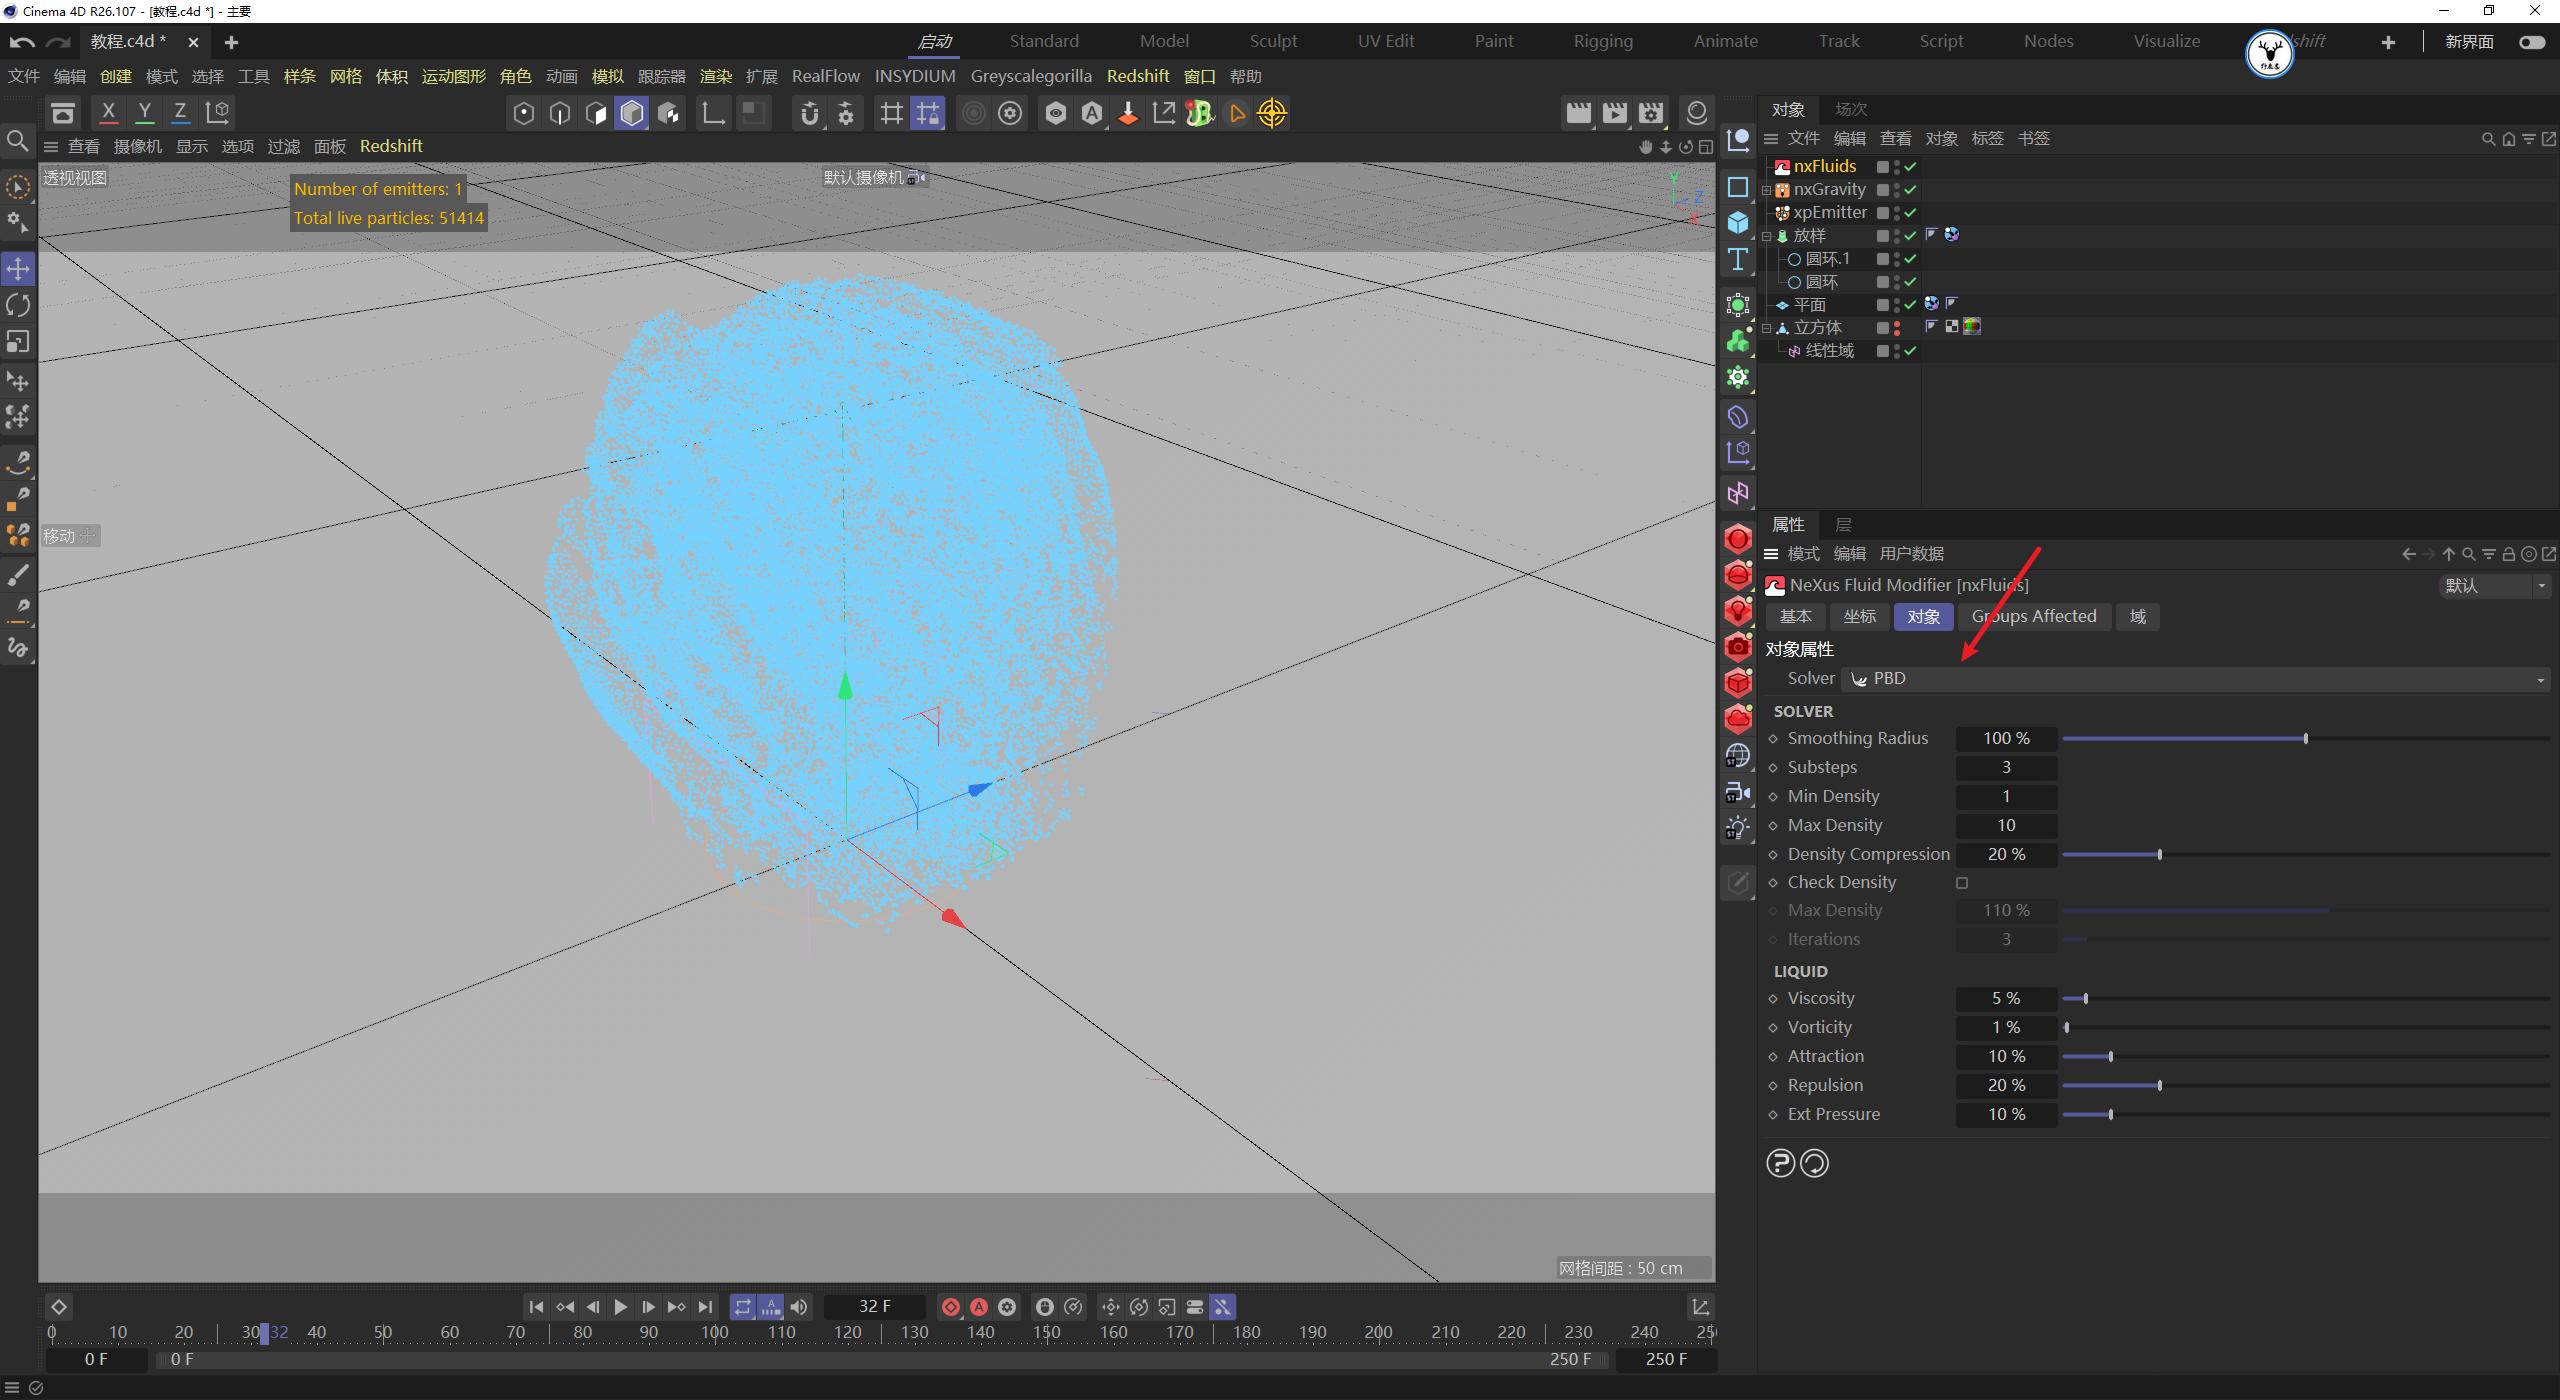Screen dimensions: 2560x1400
Task: Select the Rotate tool in the left toolbar
Action: click(18, 305)
